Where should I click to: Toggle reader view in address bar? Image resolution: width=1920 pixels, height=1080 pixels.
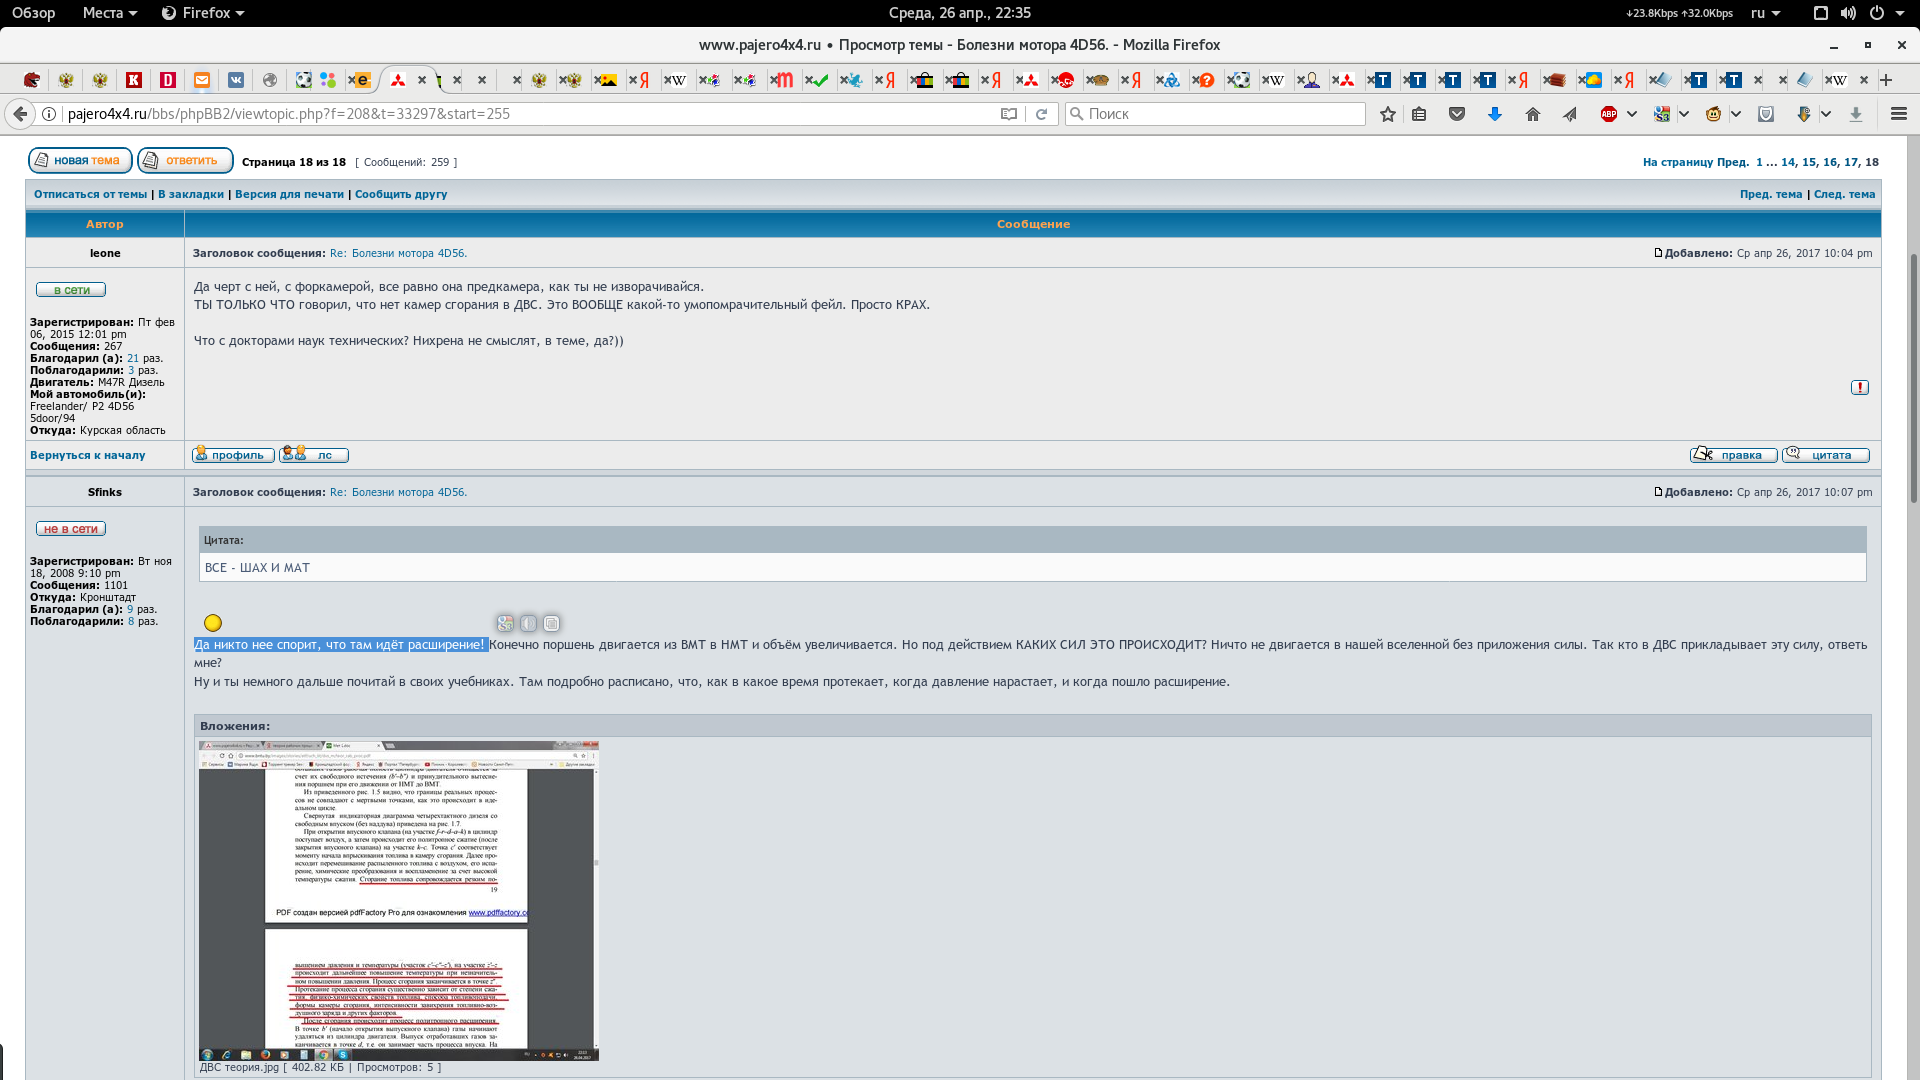click(1009, 114)
